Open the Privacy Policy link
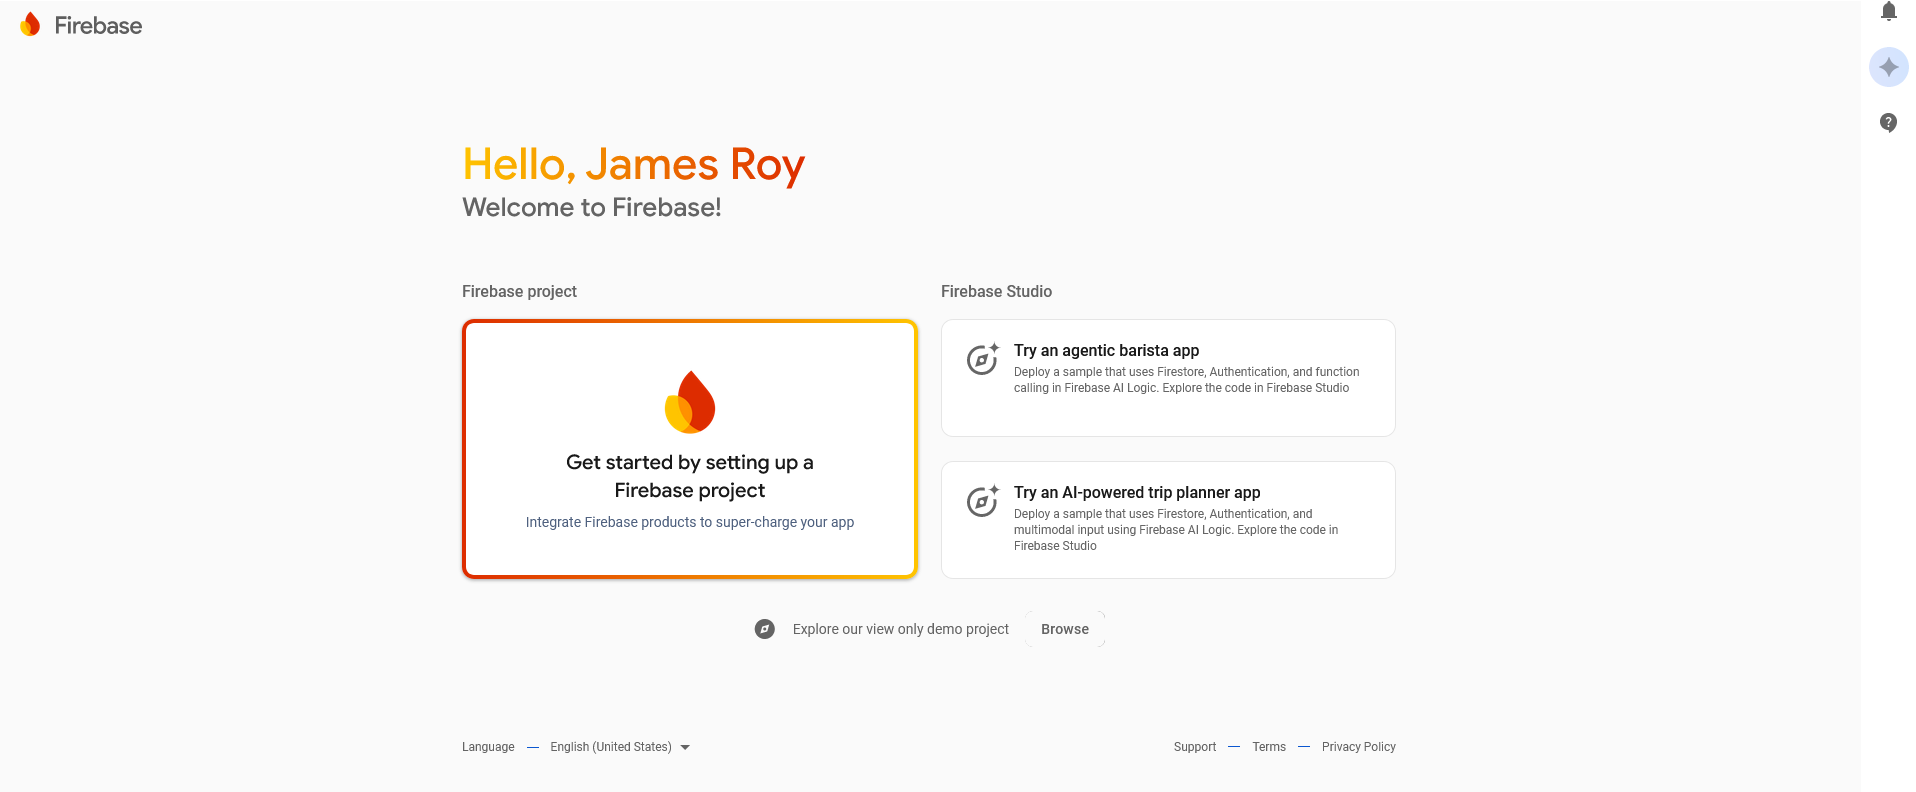 pyautogui.click(x=1358, y=747)
